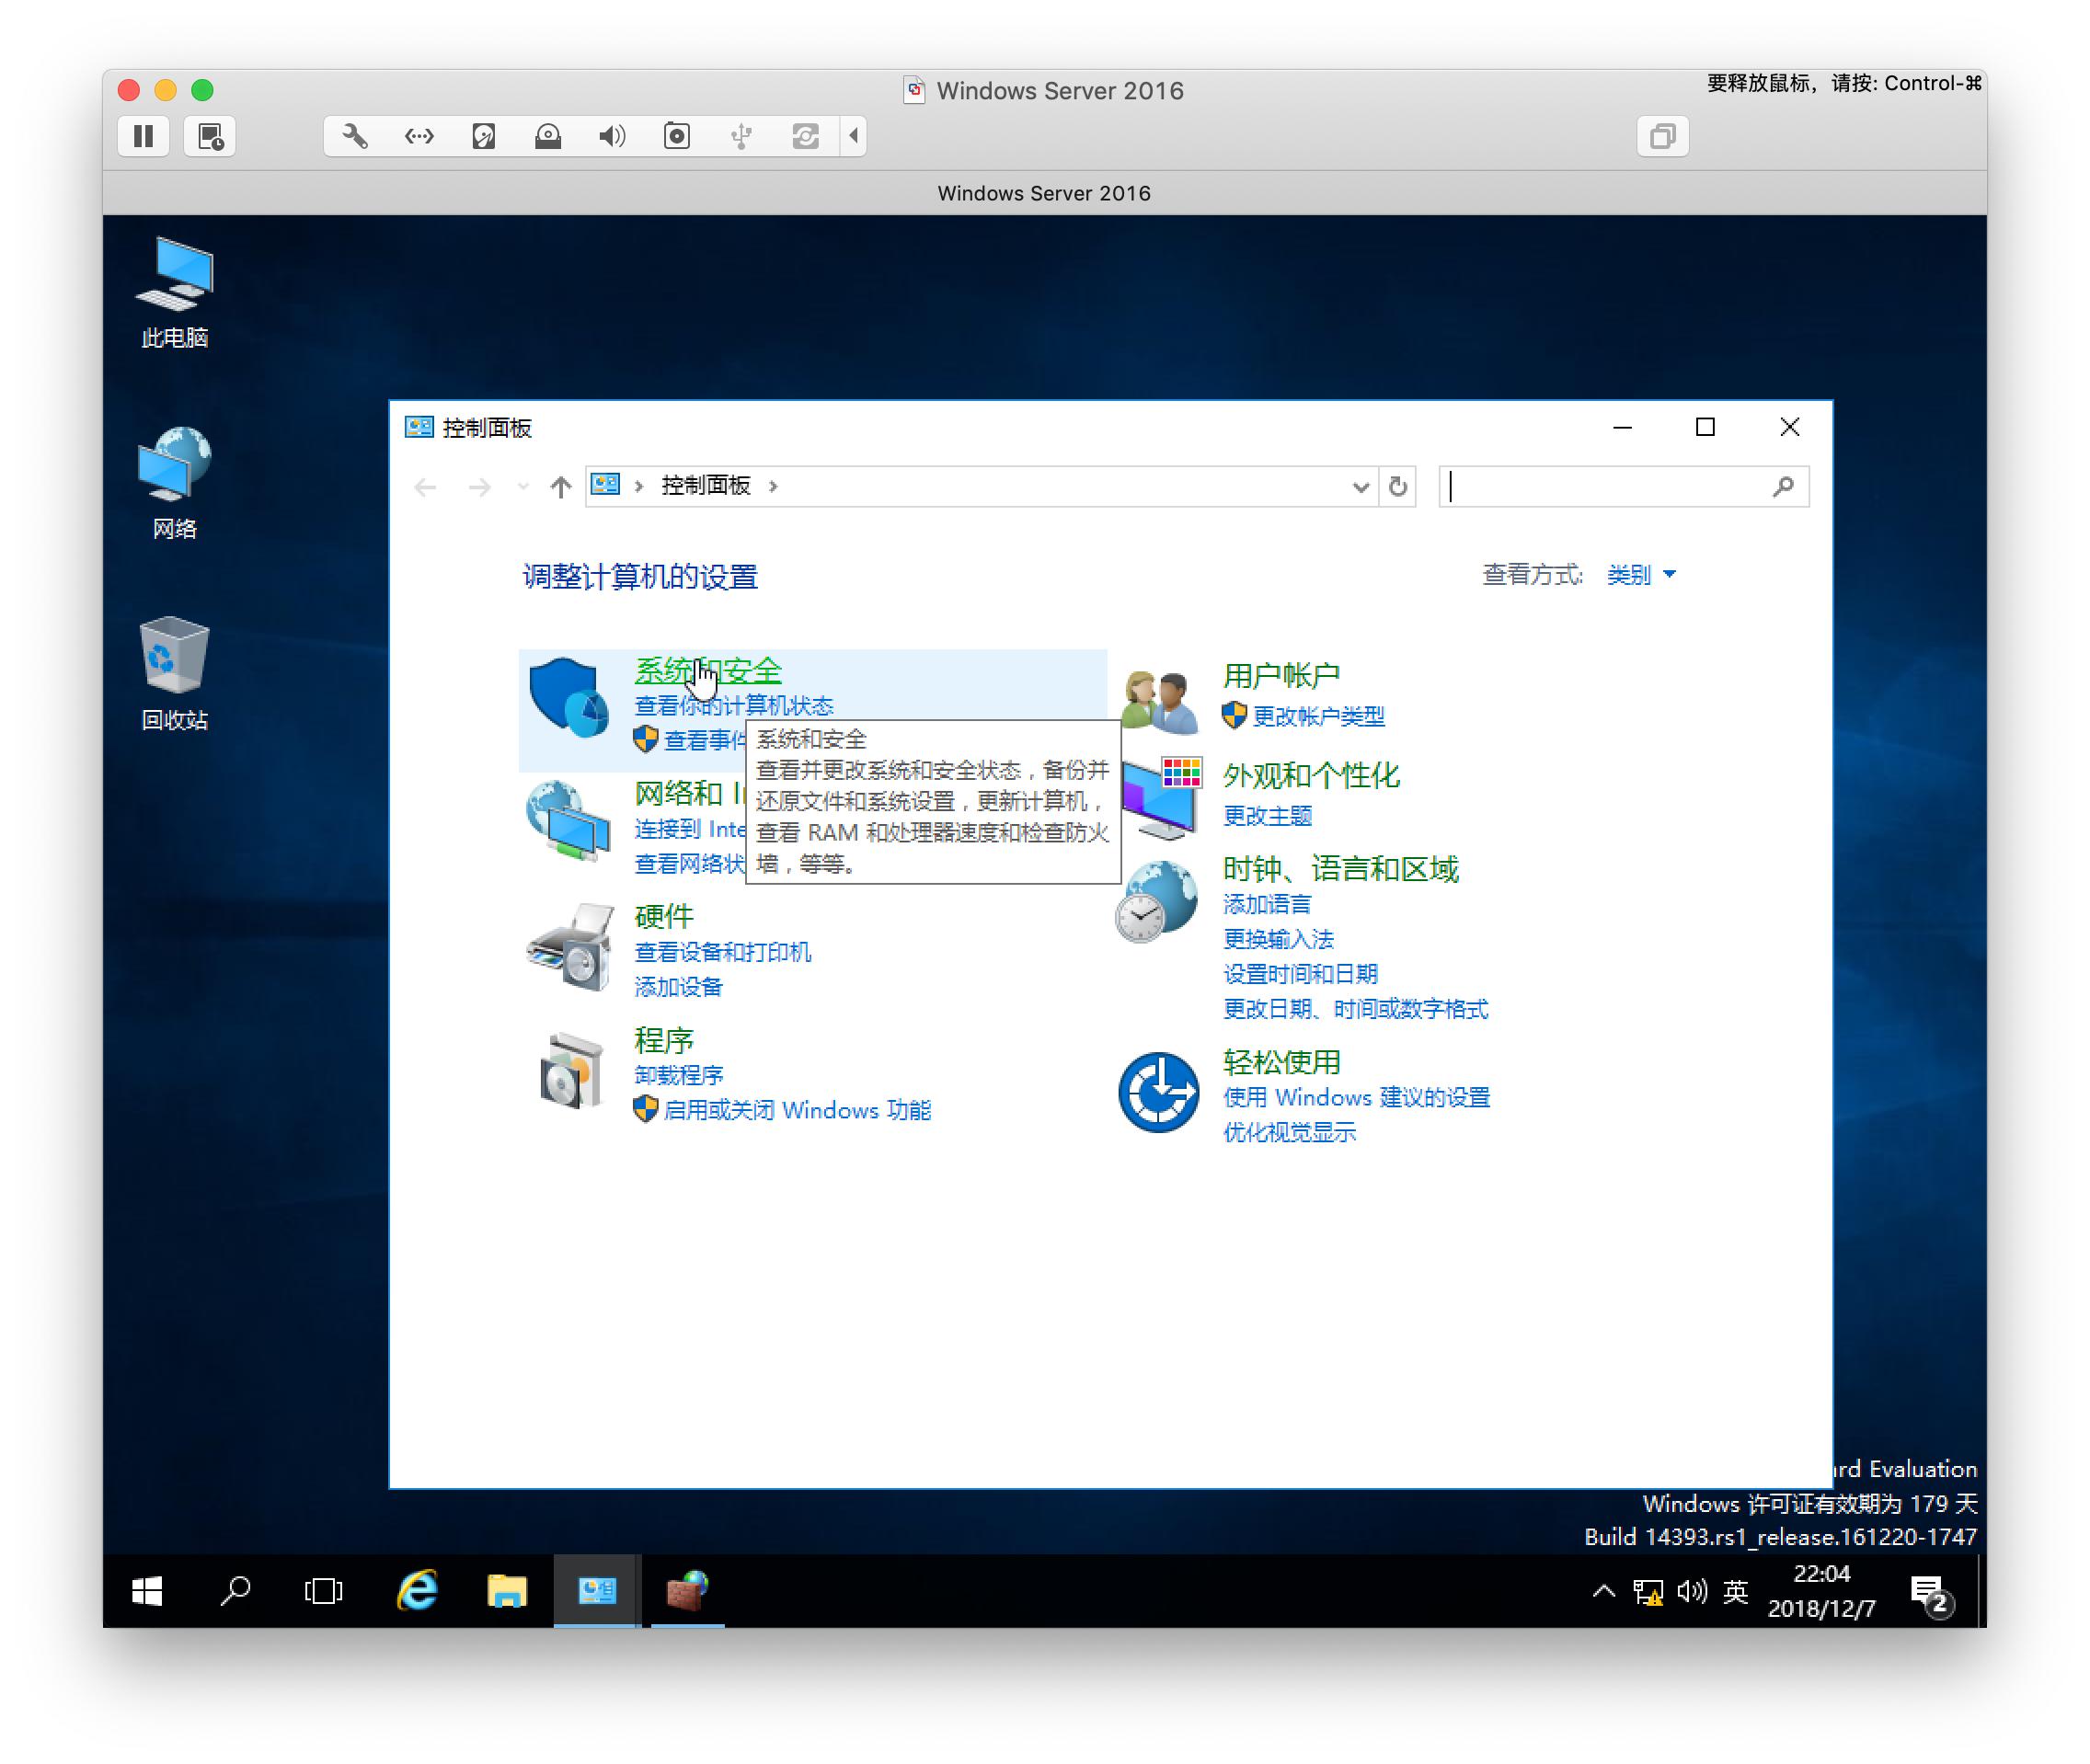Open Internet Explorer from the taskbar
The width and height of the screenshot is (2090, 1764).
417,1590
